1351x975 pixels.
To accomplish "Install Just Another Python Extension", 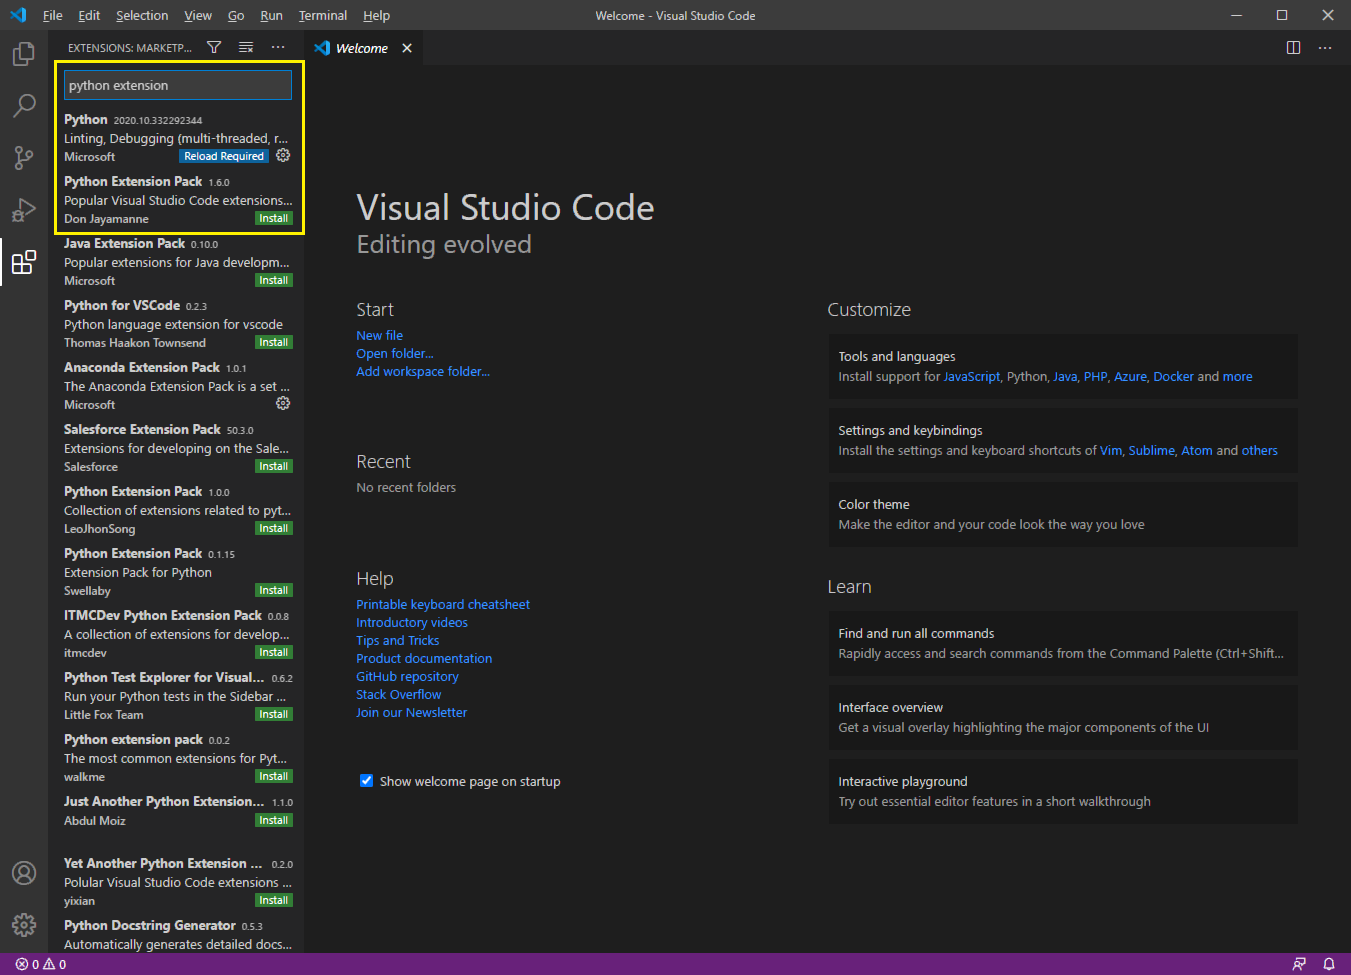I will 273,820.
